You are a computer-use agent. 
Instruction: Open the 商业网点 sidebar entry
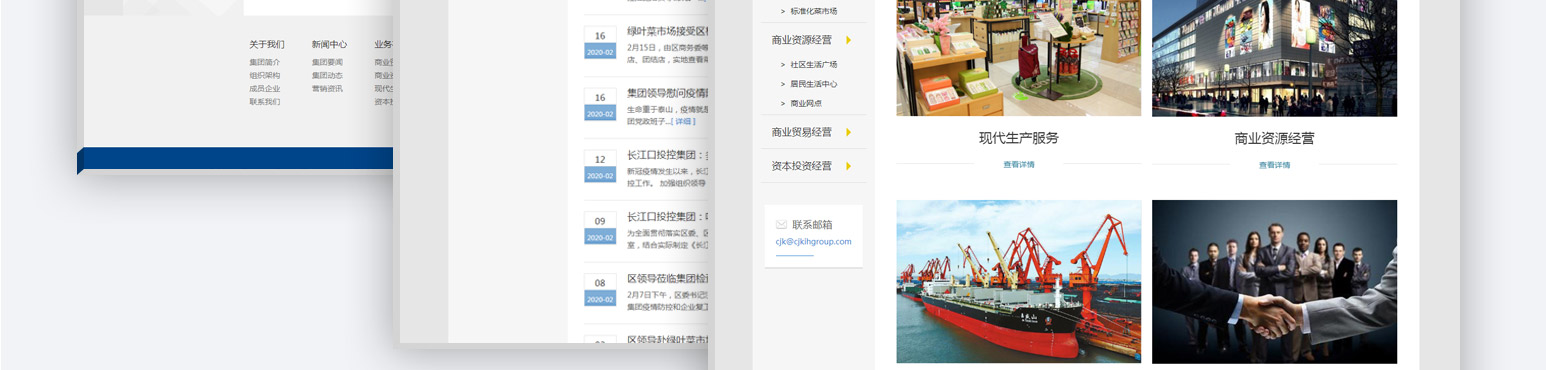(806, 103)
